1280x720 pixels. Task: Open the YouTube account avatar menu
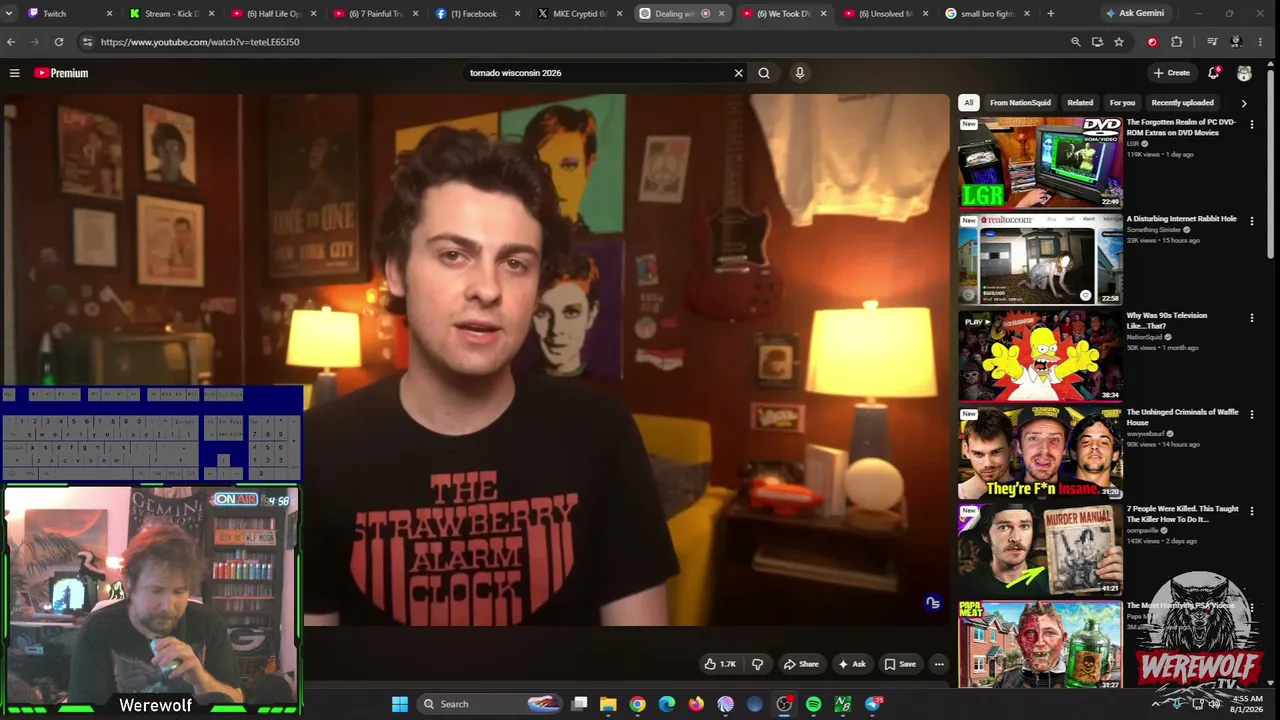coord(1244,73)
